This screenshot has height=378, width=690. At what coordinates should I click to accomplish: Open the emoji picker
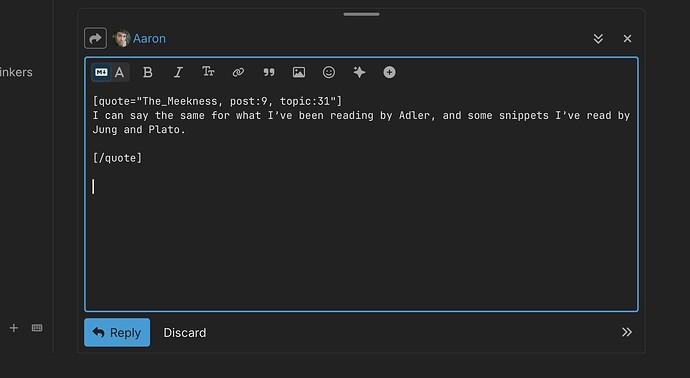click(x=329, y=72)
